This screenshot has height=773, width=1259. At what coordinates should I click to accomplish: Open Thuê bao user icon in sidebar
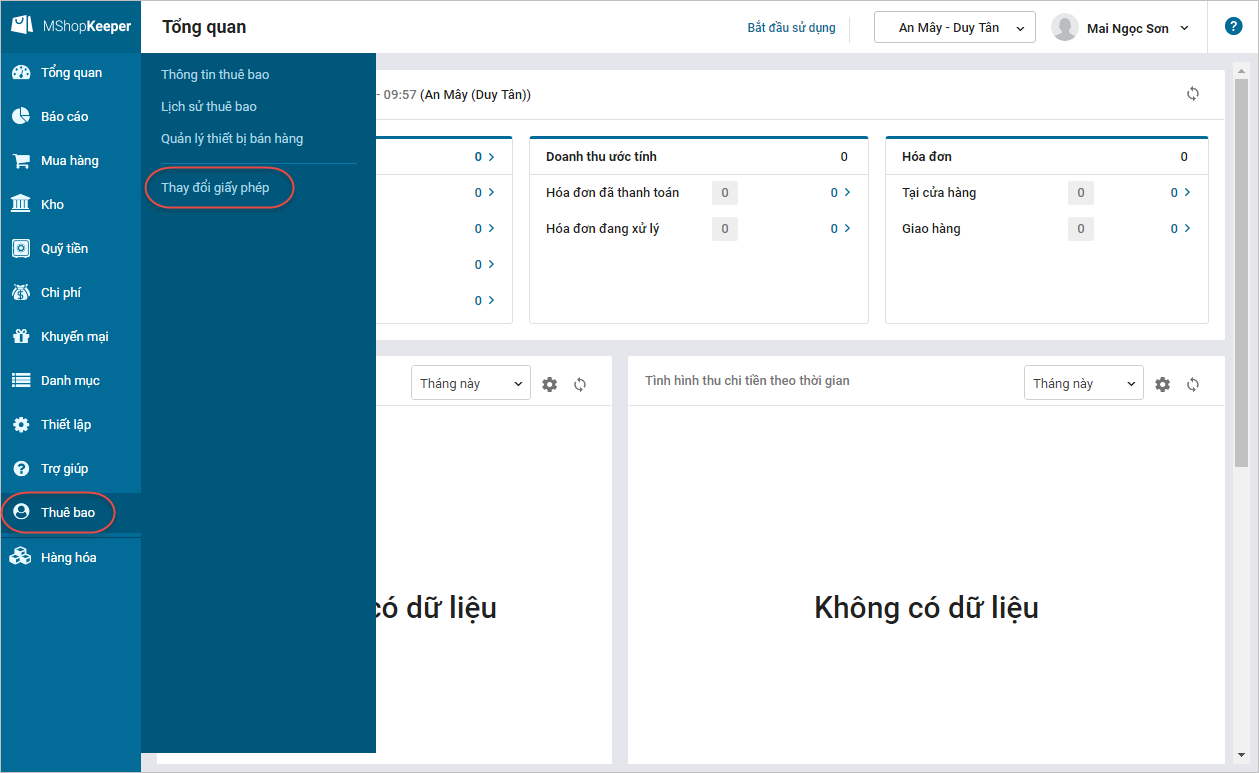point(21,513)
